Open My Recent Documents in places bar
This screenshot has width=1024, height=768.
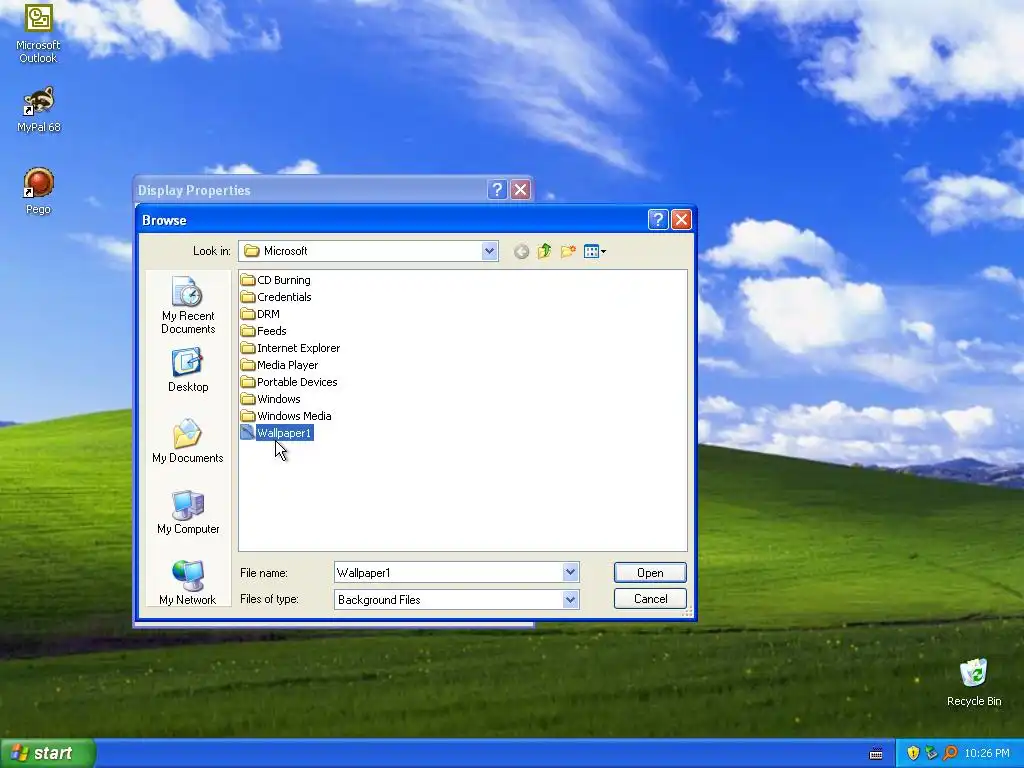pos(188,305)
